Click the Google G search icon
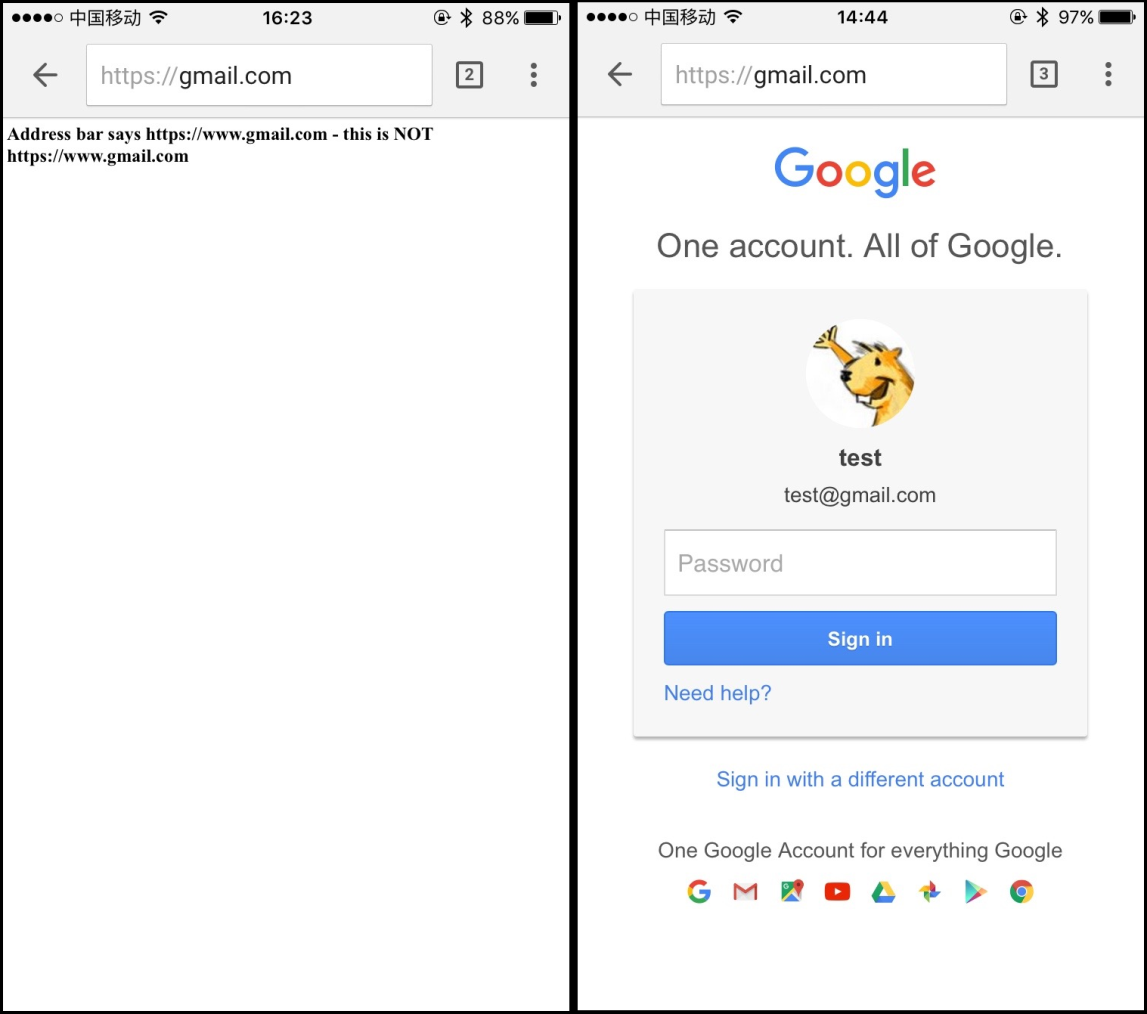 click(699, 891)
